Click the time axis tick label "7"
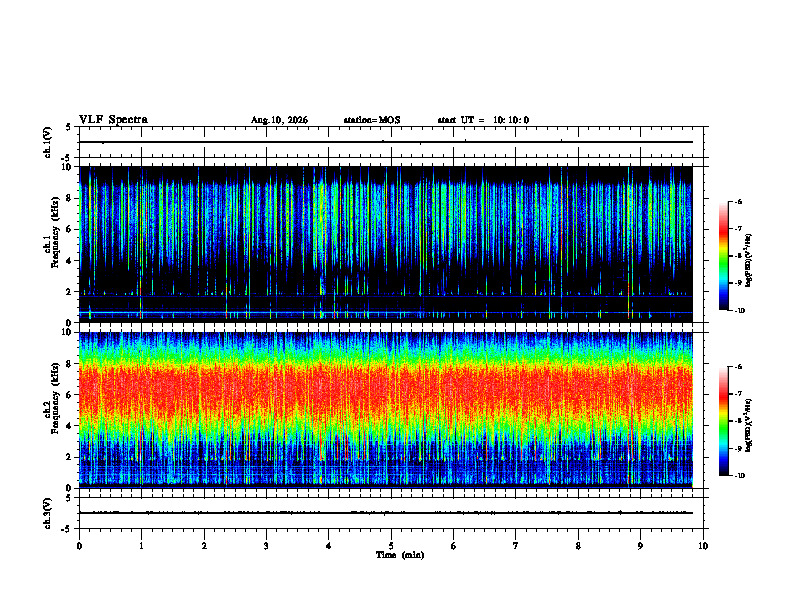Viewport: 792px width, 612px height. coord(516,546)
